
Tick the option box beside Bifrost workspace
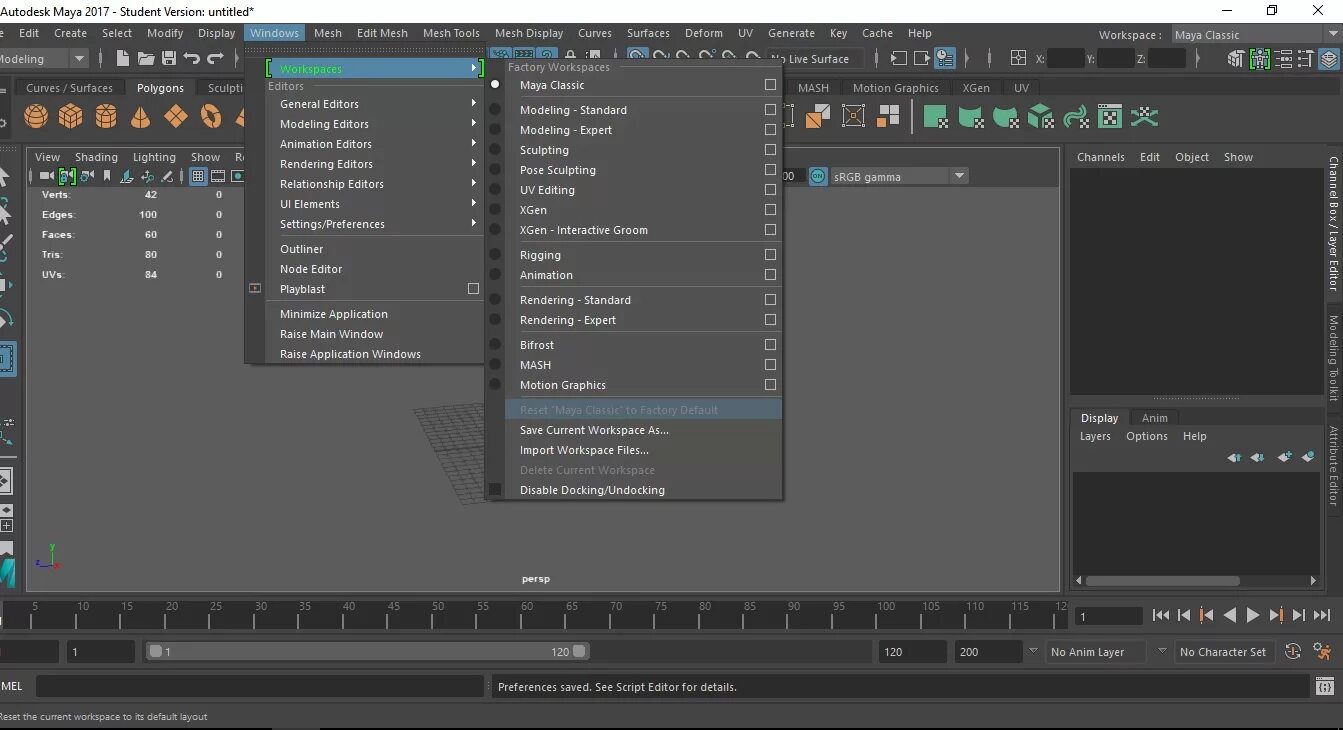tap(770, 345)
